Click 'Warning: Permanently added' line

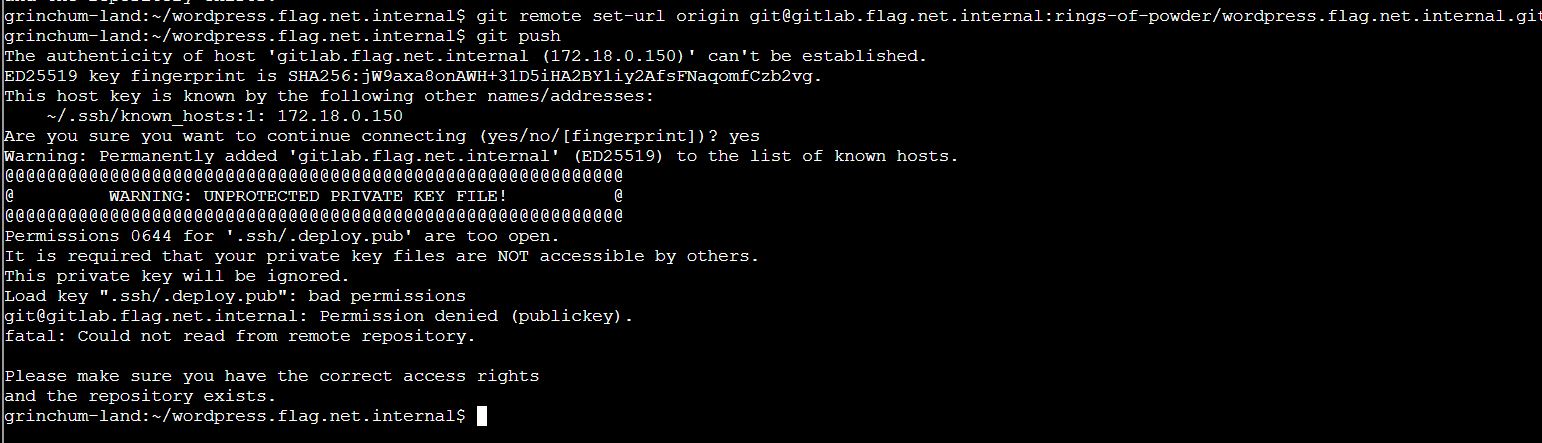[x=482, y=156]
